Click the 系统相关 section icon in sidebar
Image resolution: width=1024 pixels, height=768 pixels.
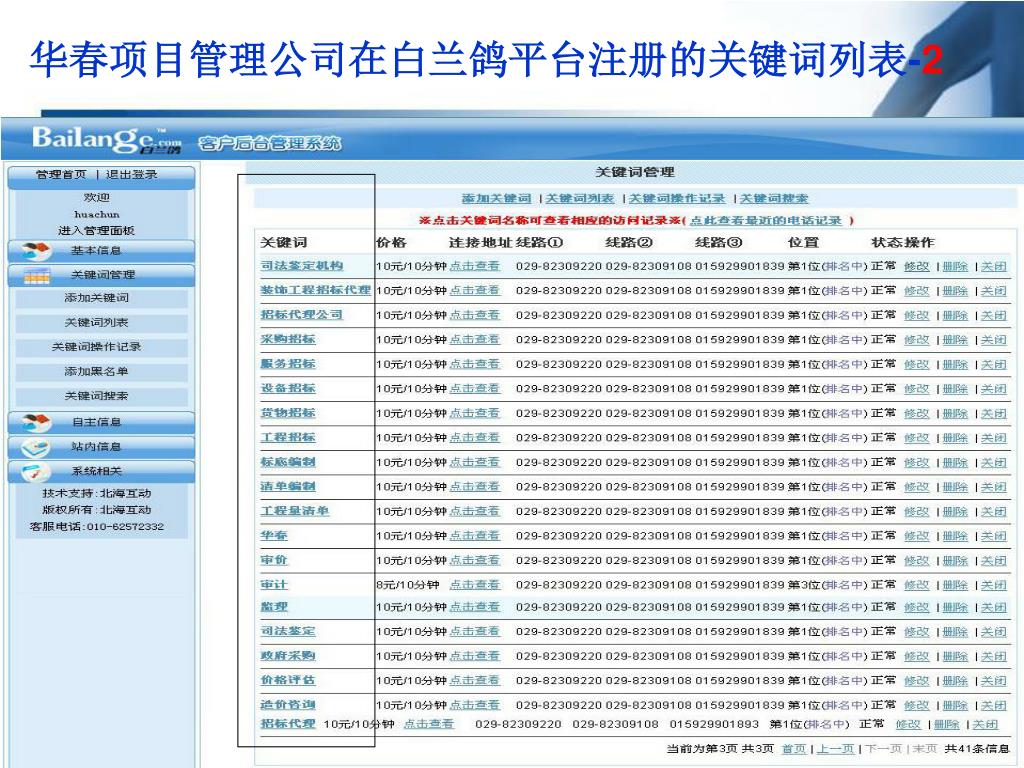[x=37, y=471]
